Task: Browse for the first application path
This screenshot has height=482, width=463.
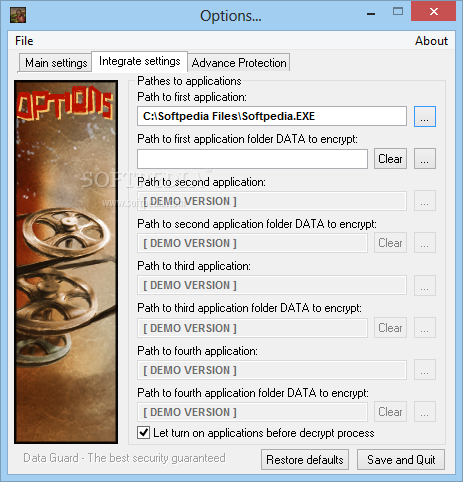Action: tap(425, 117)
